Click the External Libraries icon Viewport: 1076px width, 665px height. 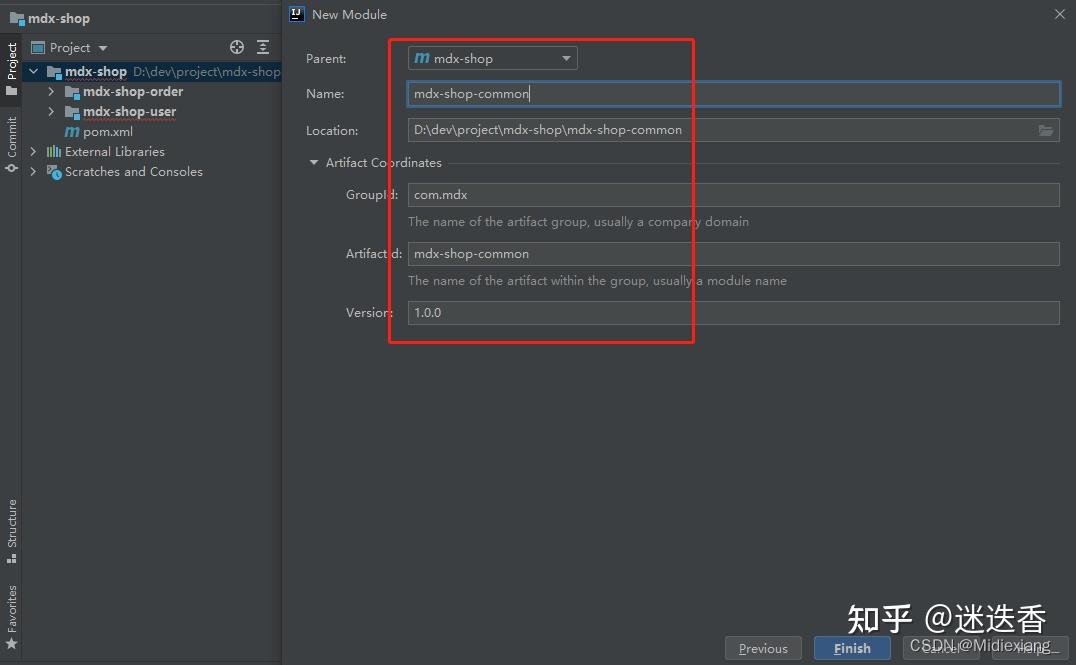coord(54,152)
